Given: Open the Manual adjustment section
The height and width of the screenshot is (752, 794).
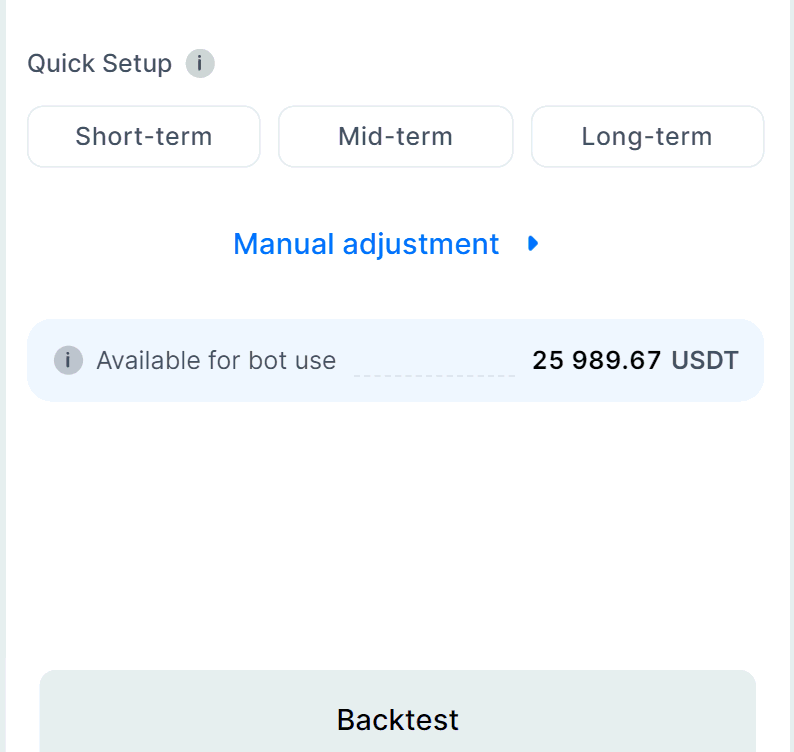Looking at the screenshot, I should (x=366, y=244).
